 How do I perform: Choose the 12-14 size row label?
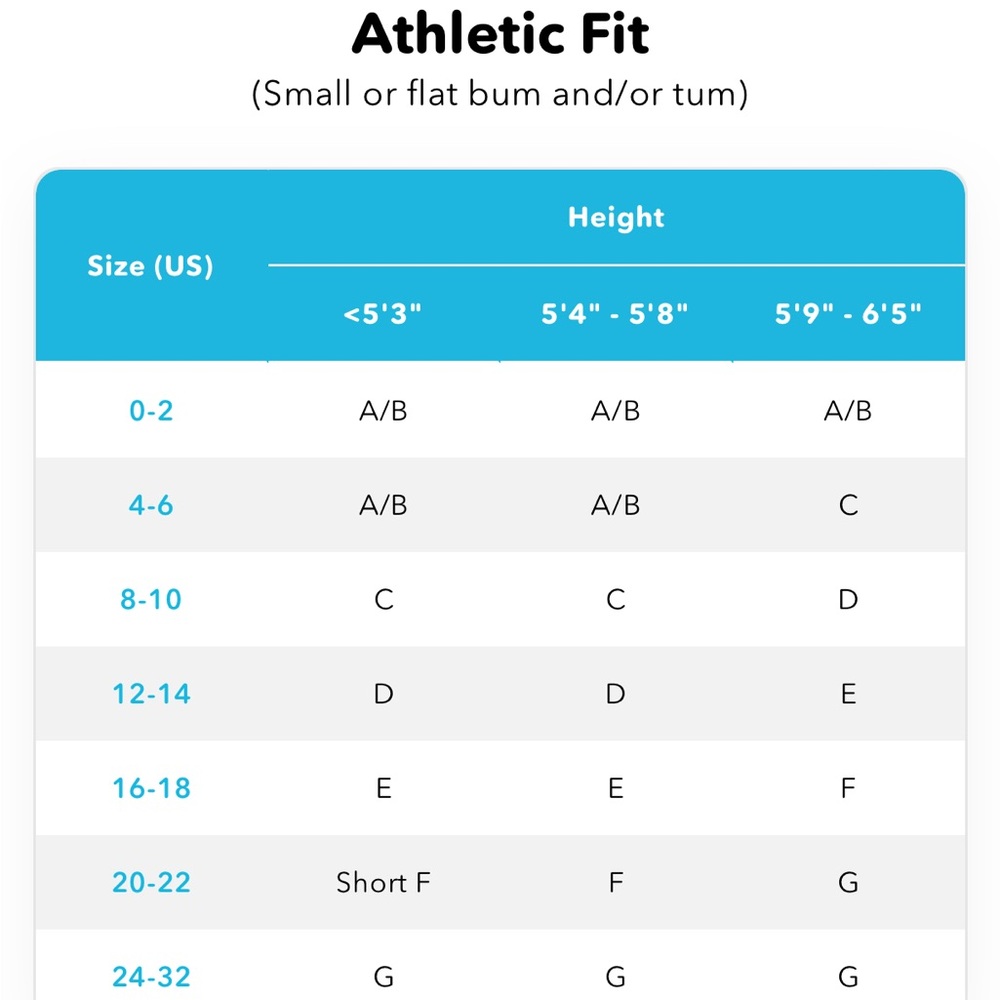151,693
